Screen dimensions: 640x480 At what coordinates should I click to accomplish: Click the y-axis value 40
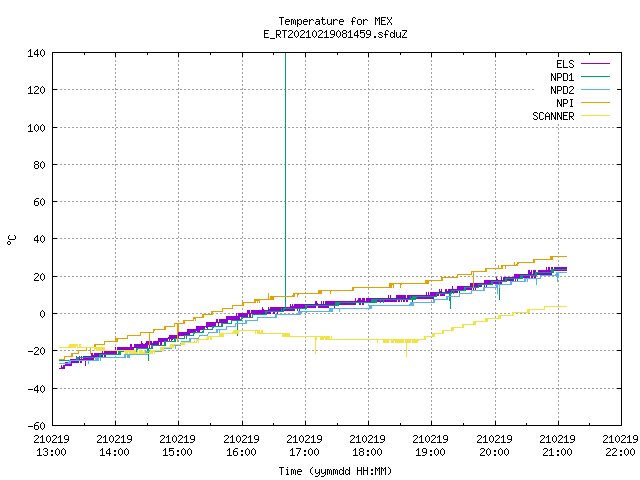click(39, 239)
